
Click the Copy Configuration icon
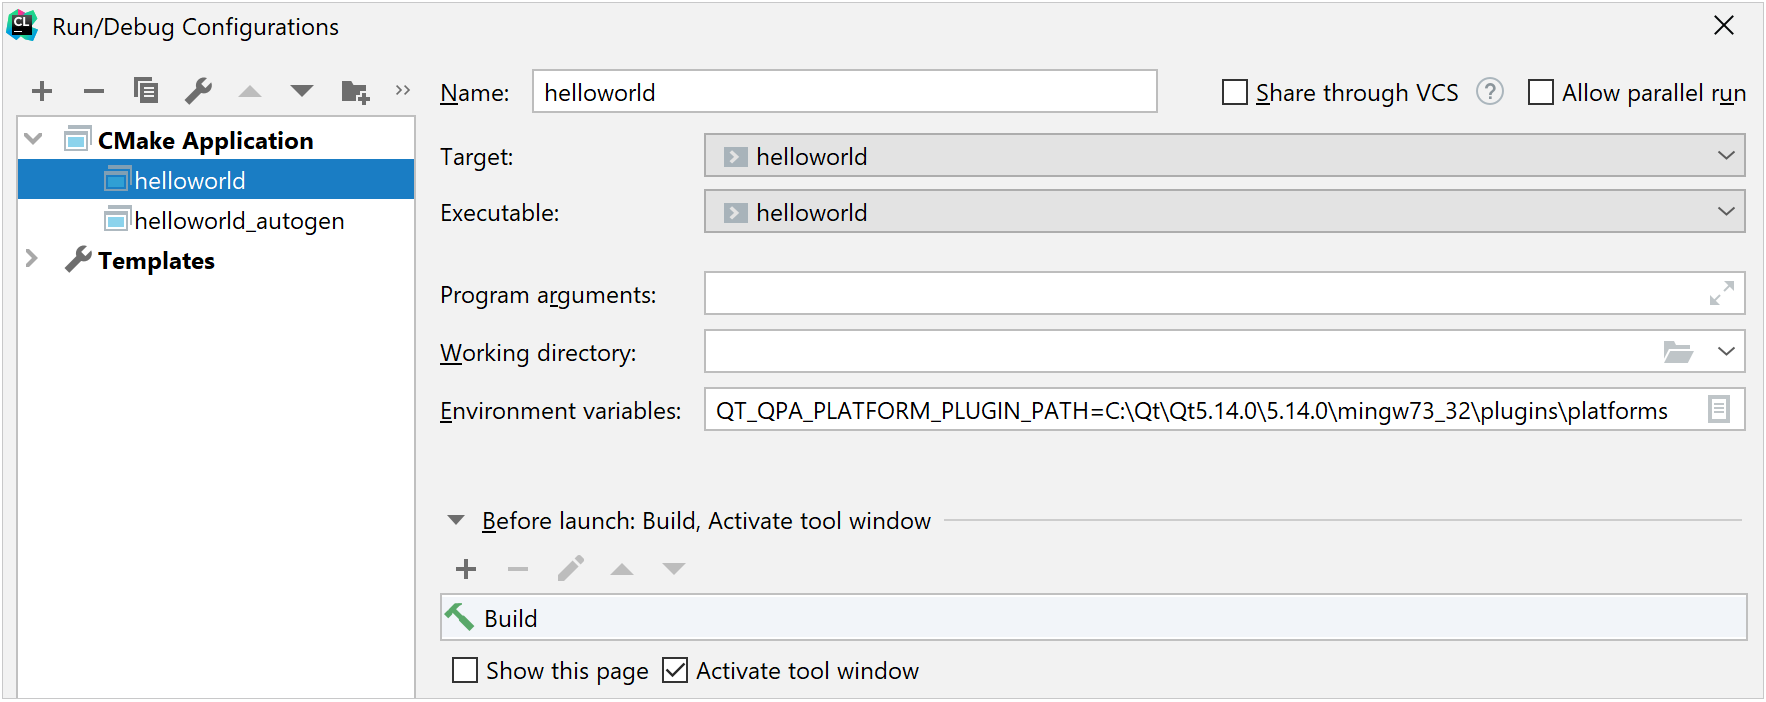pyautogui.click(x=146, y=91)
